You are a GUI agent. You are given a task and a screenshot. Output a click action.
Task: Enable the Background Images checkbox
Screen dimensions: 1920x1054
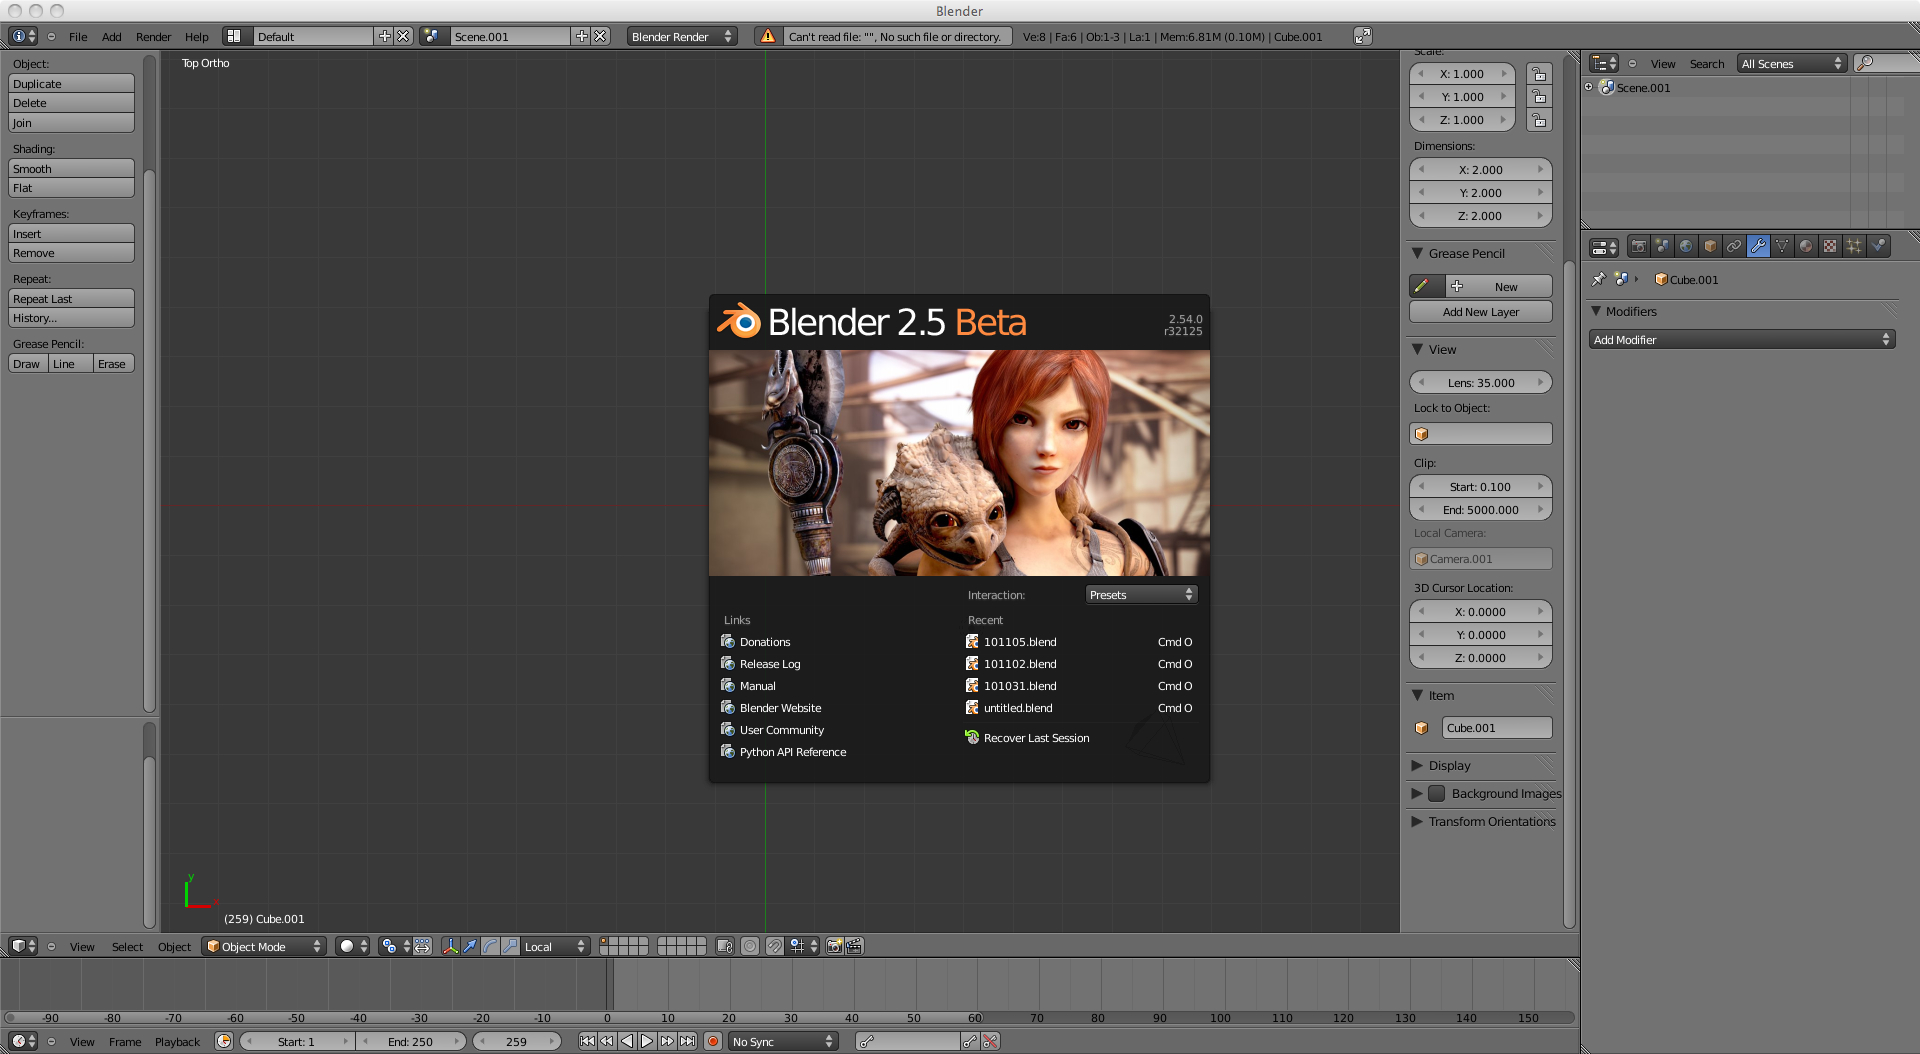(x=1437, y=793)
